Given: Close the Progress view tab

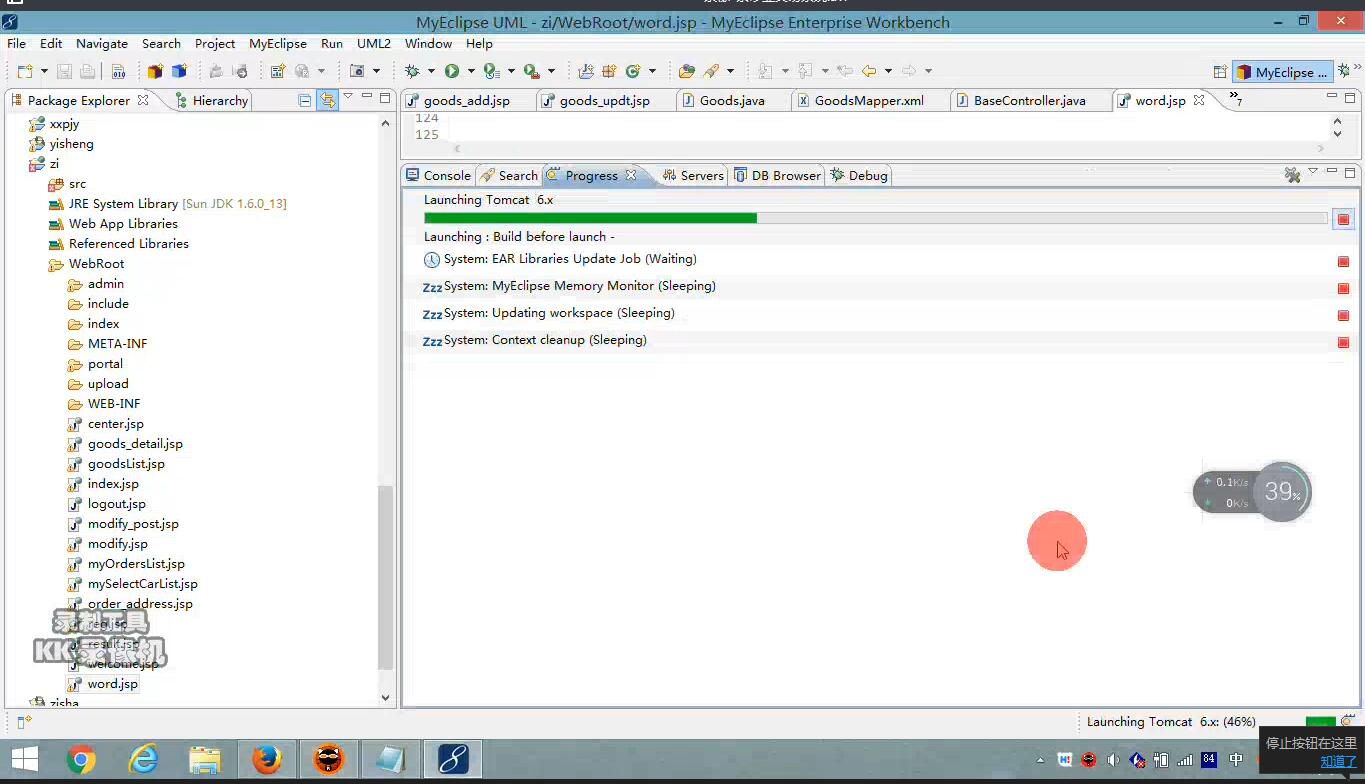Looking at the screenshot, I should (631, 175).
